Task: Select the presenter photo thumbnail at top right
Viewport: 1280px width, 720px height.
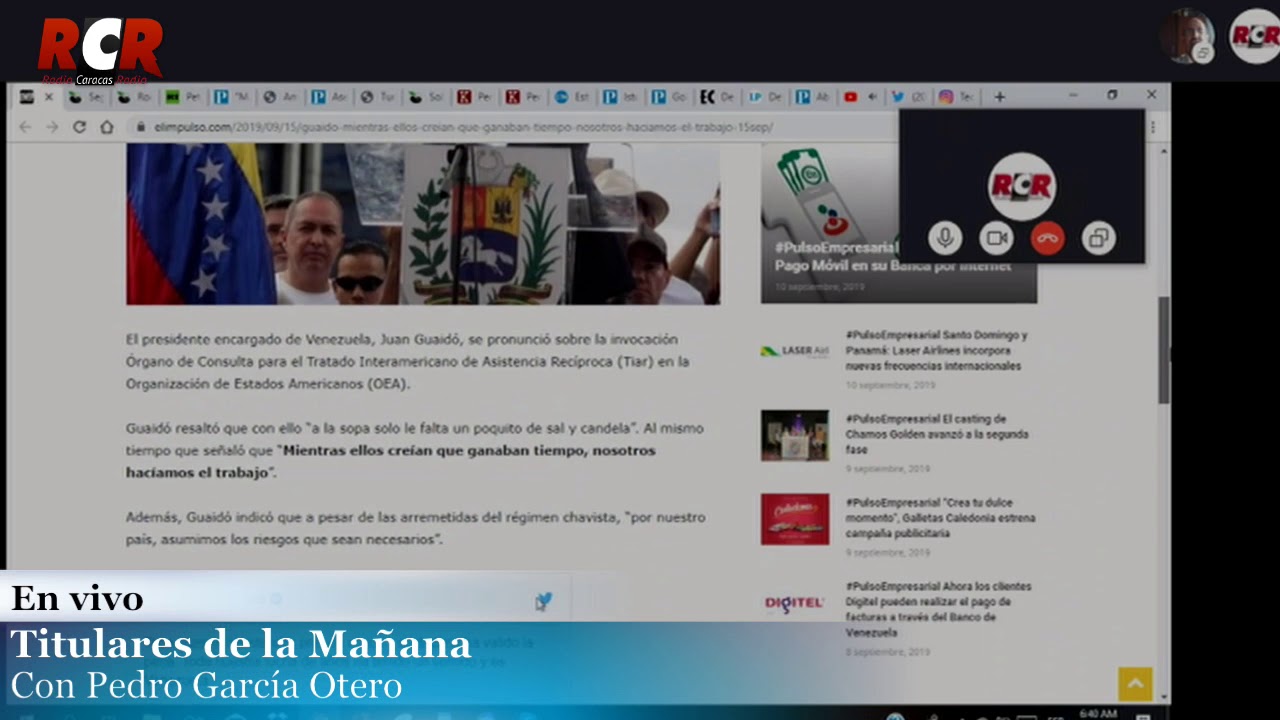Action: (1187, 36)
